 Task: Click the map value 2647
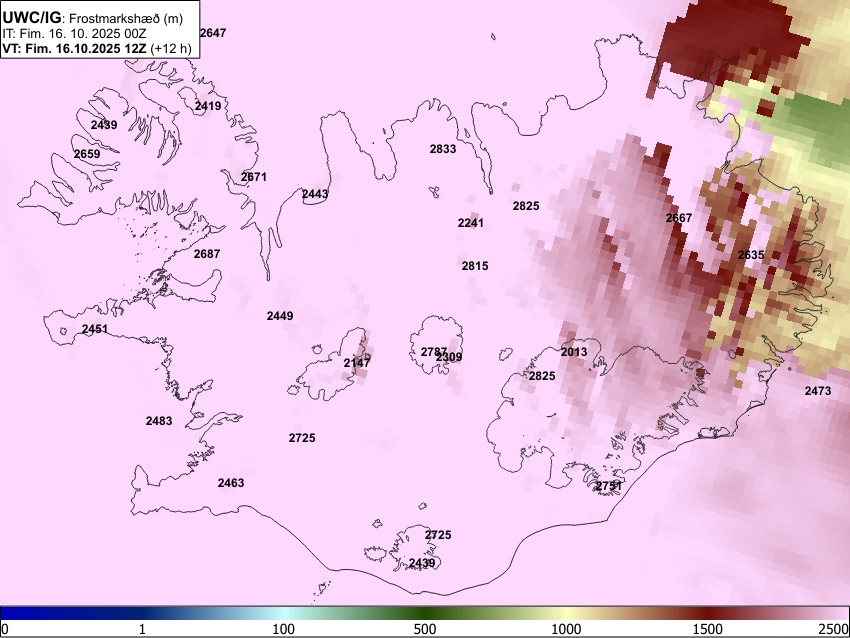pos(212,33)
